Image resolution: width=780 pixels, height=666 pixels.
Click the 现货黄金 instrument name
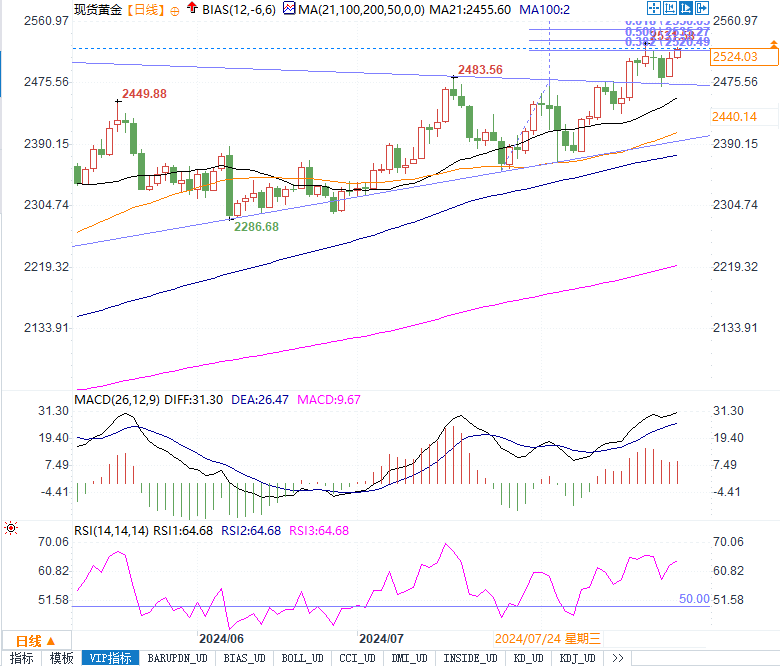pyautogui.click(x=98, y=10)
